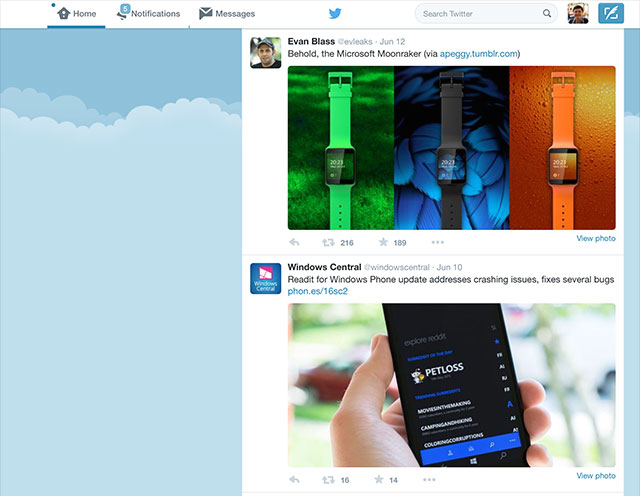640x496 pixels.
Task: Open the @evleaks handle link
Action: click(355, 42)
